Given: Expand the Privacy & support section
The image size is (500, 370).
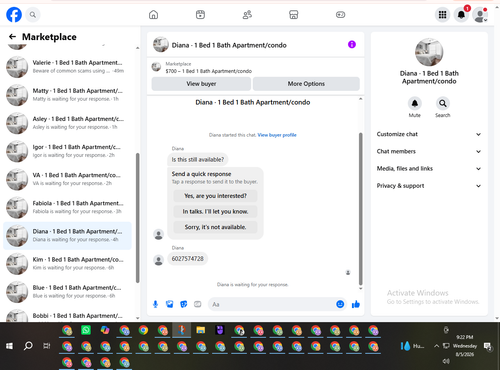Looking at the screenshot, I should pyautogui.click(x=429, y=186).
